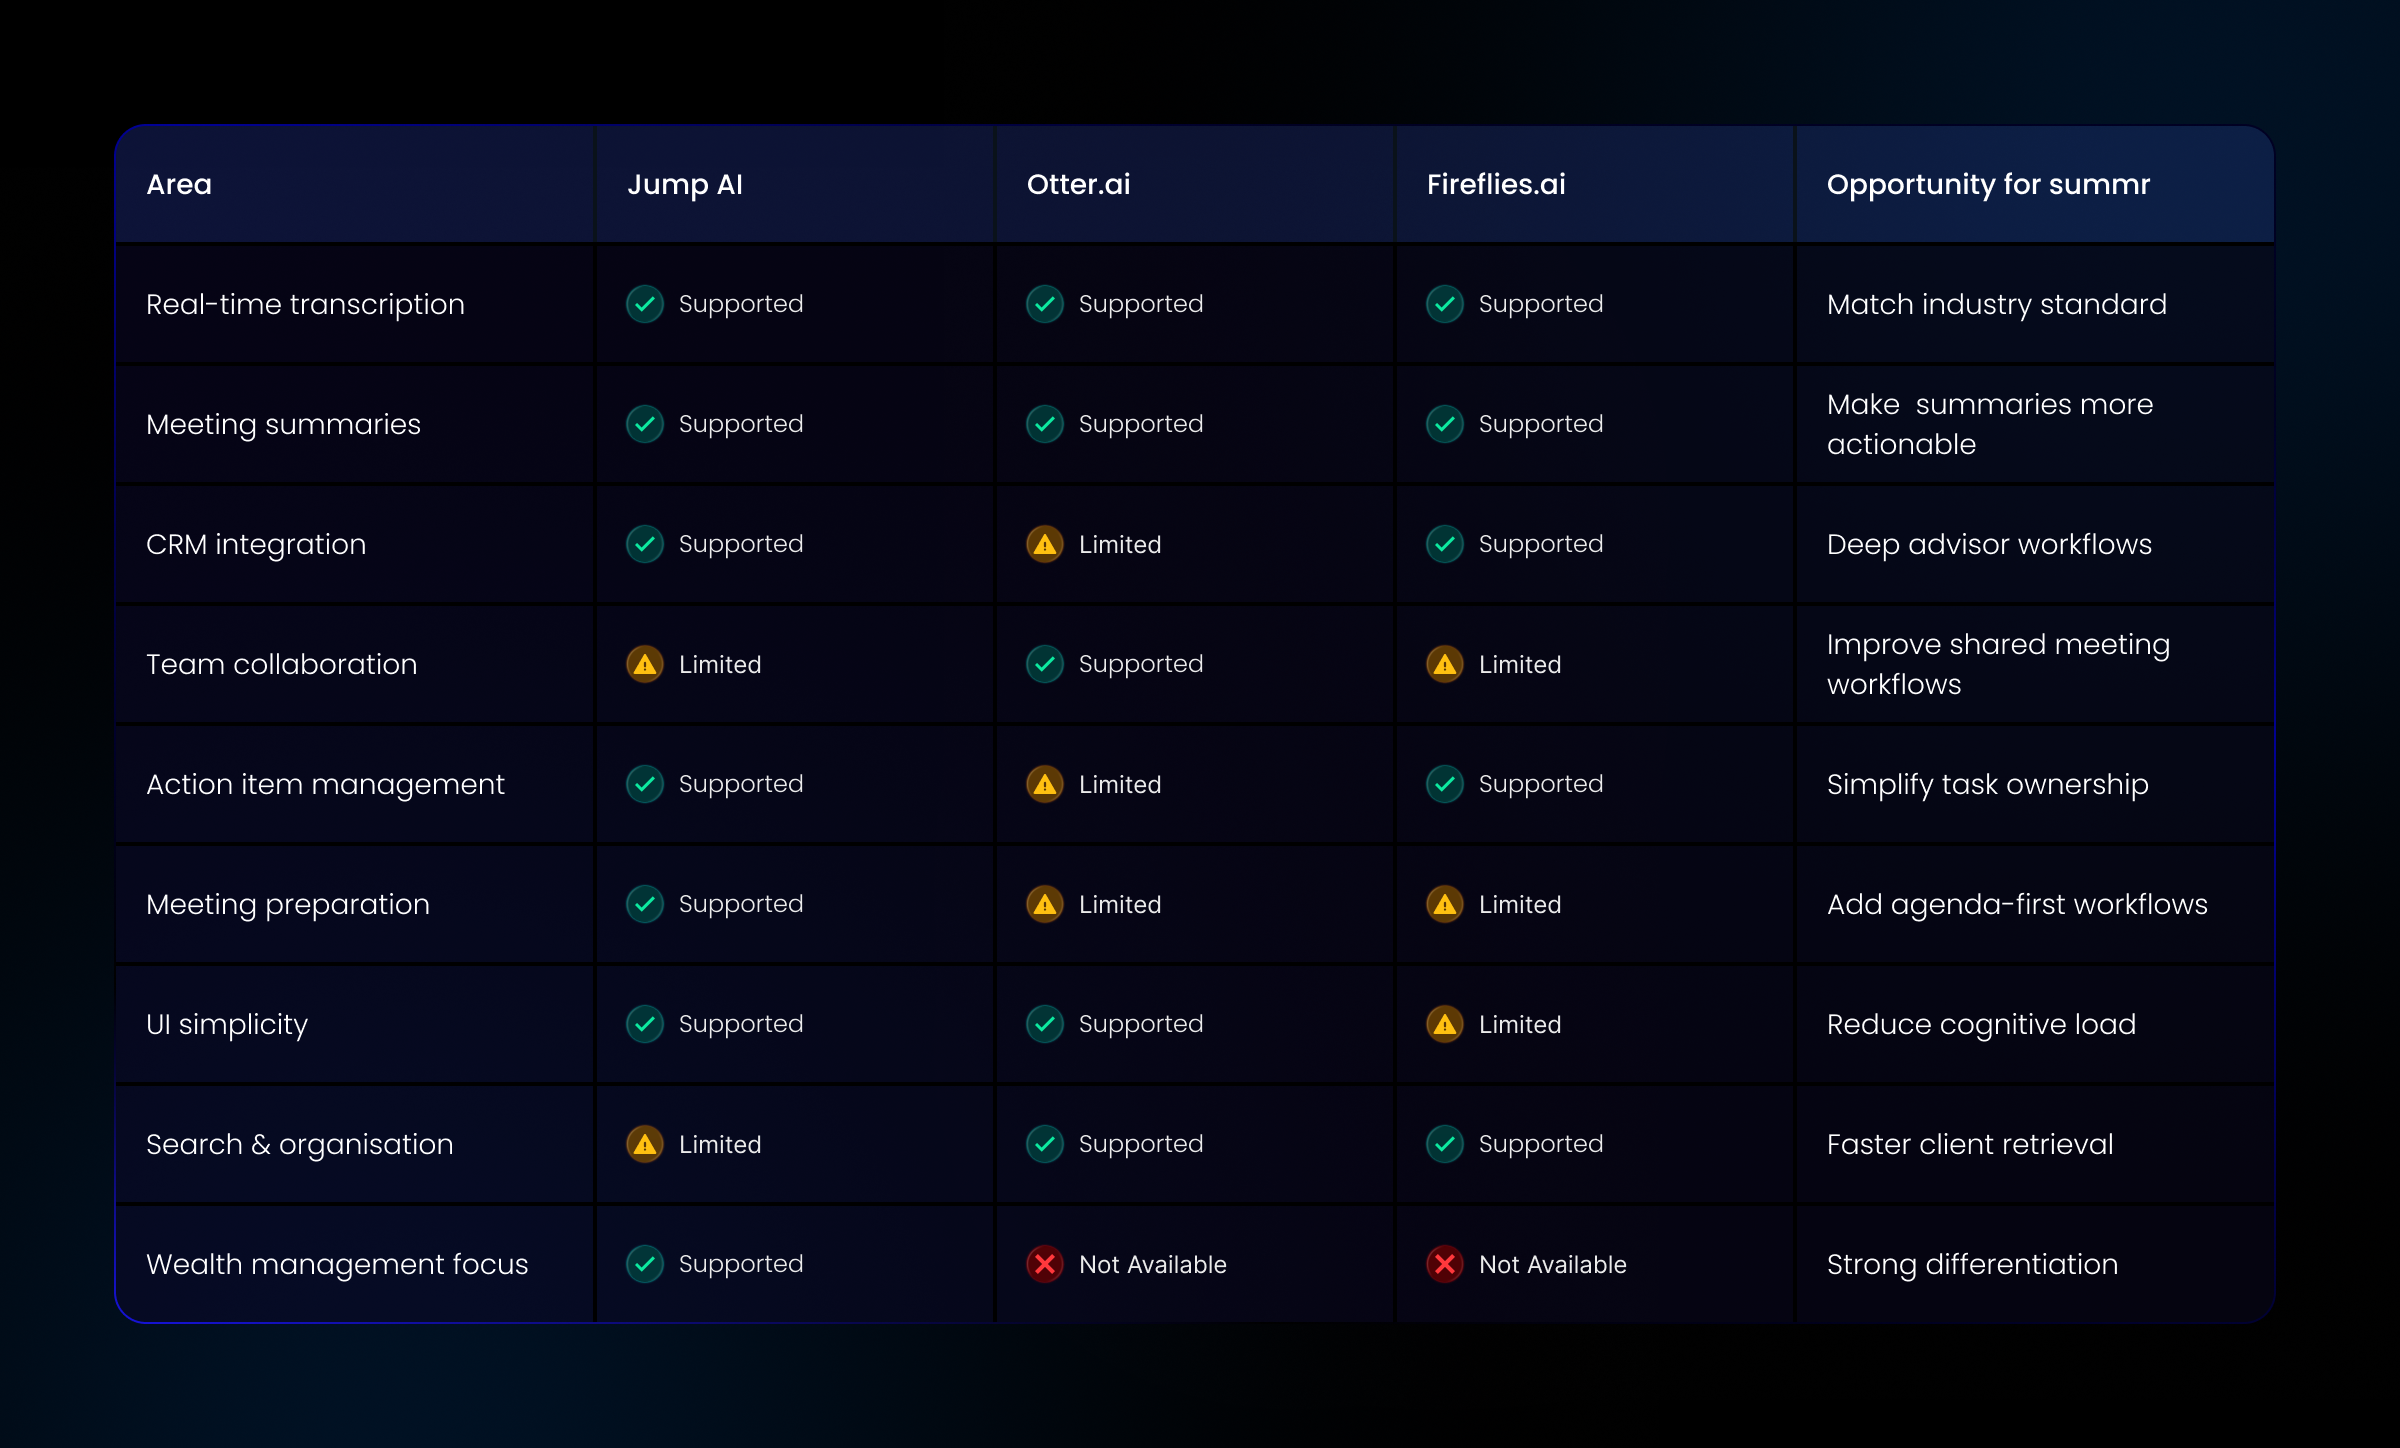Image resolution: width=2400 pixels, height=1448 pixels.
Task: Select Otter.ai's warning icon for Meeting preparation
Action: click(x=1045, y=904)
